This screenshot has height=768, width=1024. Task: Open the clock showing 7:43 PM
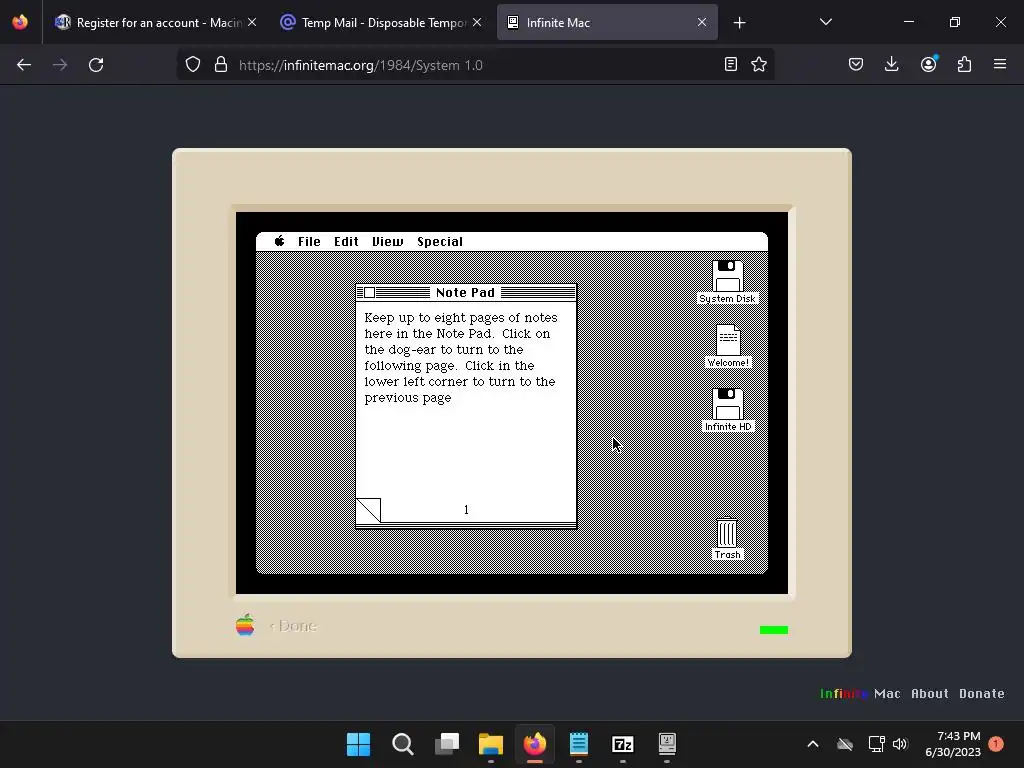(x=953, y=744)
